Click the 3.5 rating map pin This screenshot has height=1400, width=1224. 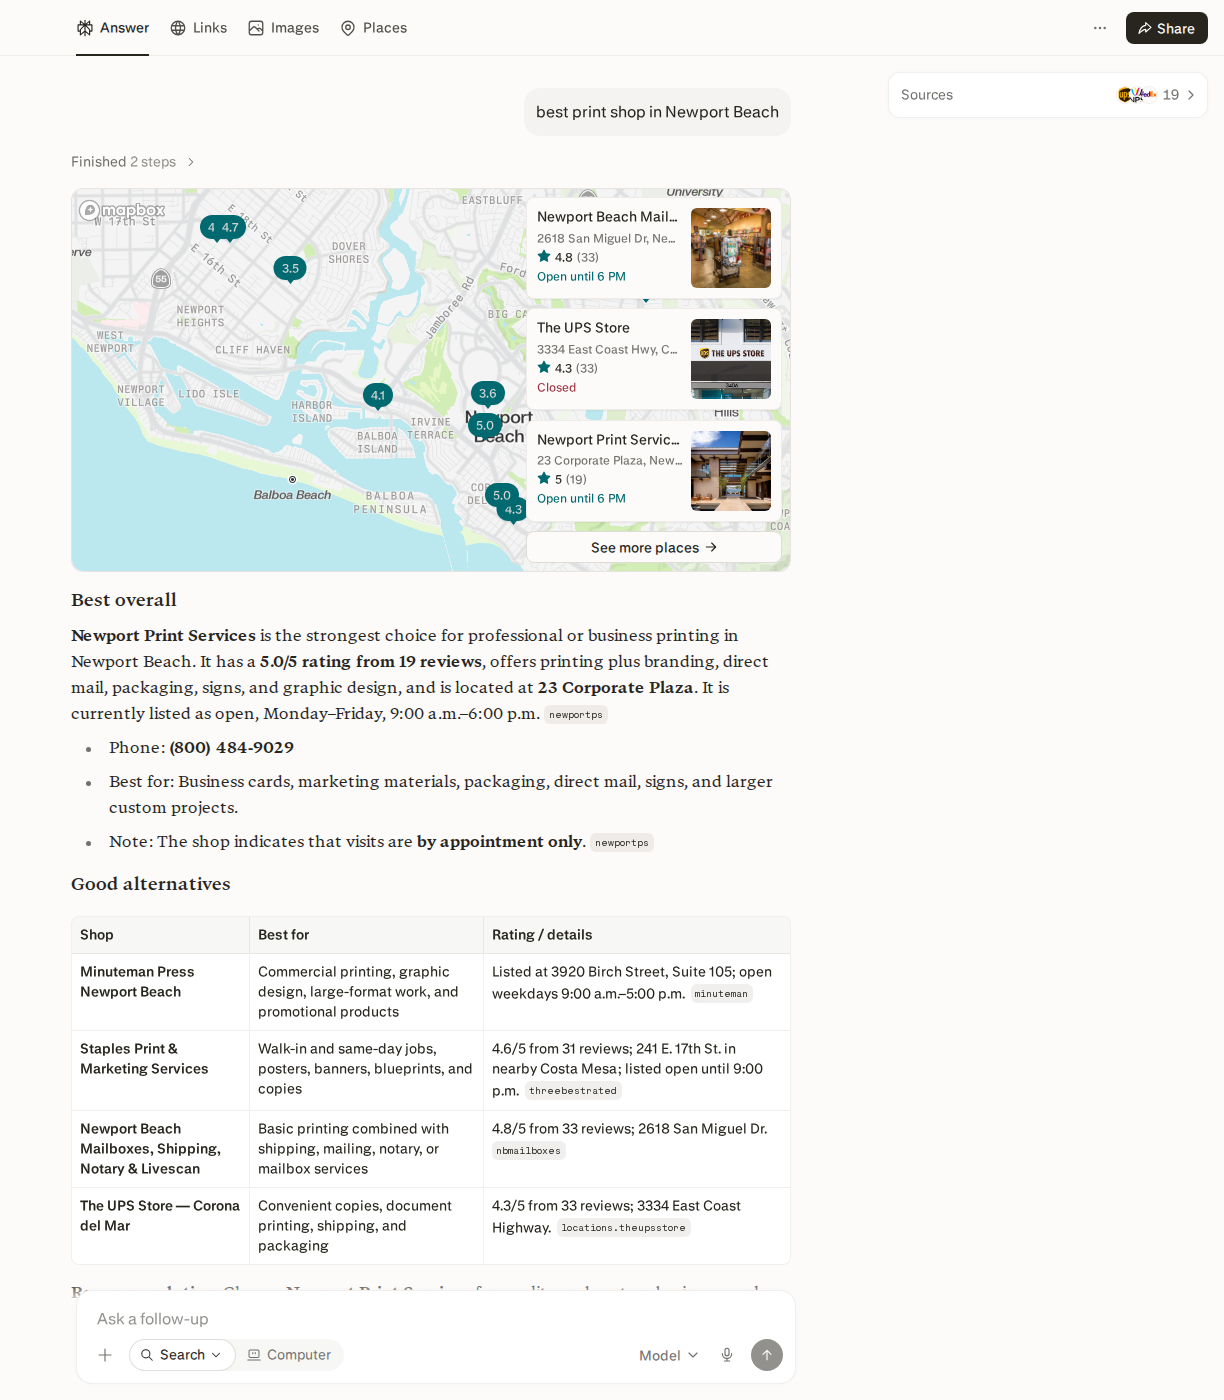tap(290, 268)
